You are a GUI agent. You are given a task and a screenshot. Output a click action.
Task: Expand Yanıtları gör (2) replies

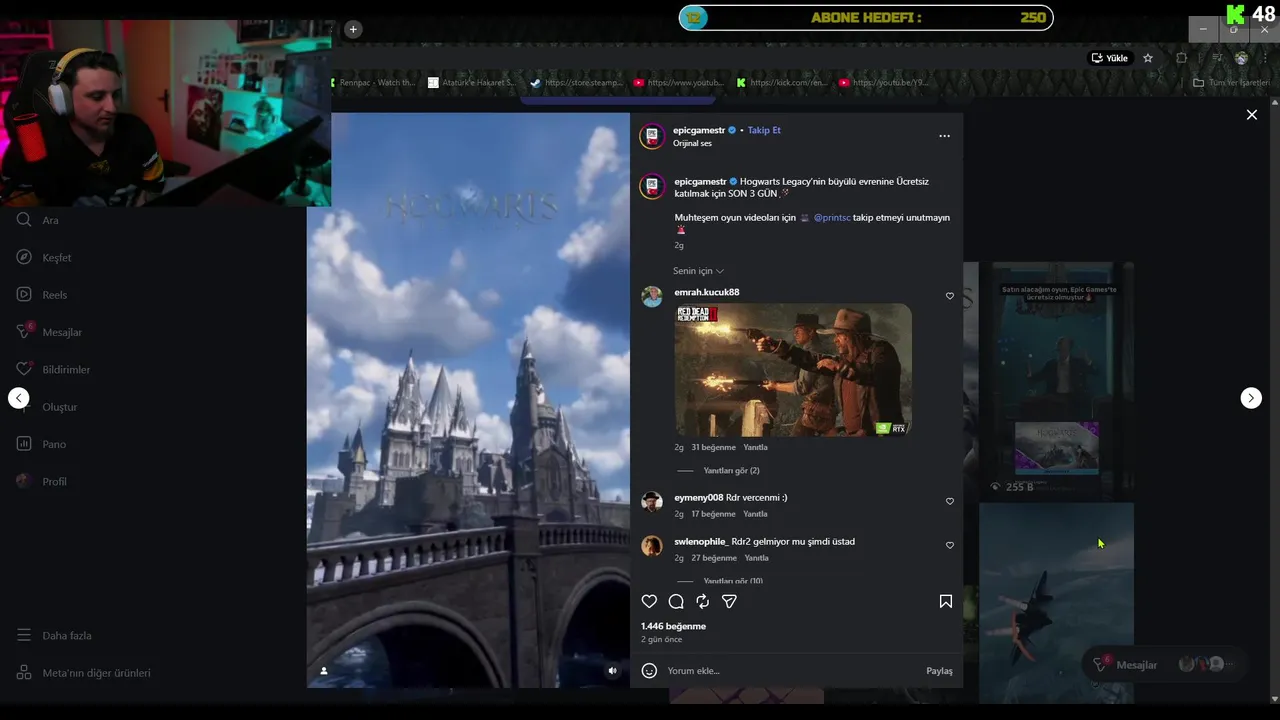click(x=731, y=470)
